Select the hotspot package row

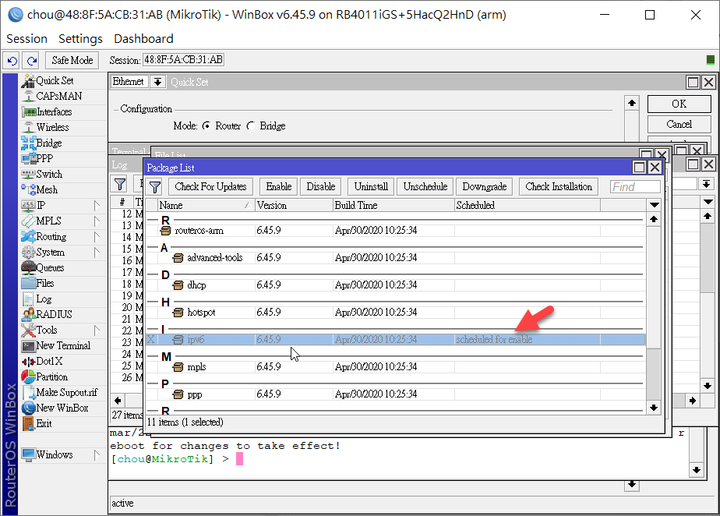[396, 313]
